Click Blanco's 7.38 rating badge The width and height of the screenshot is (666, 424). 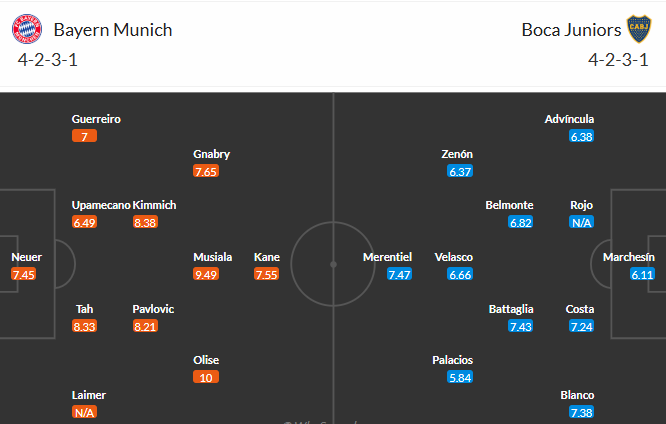tap(581, 412)
